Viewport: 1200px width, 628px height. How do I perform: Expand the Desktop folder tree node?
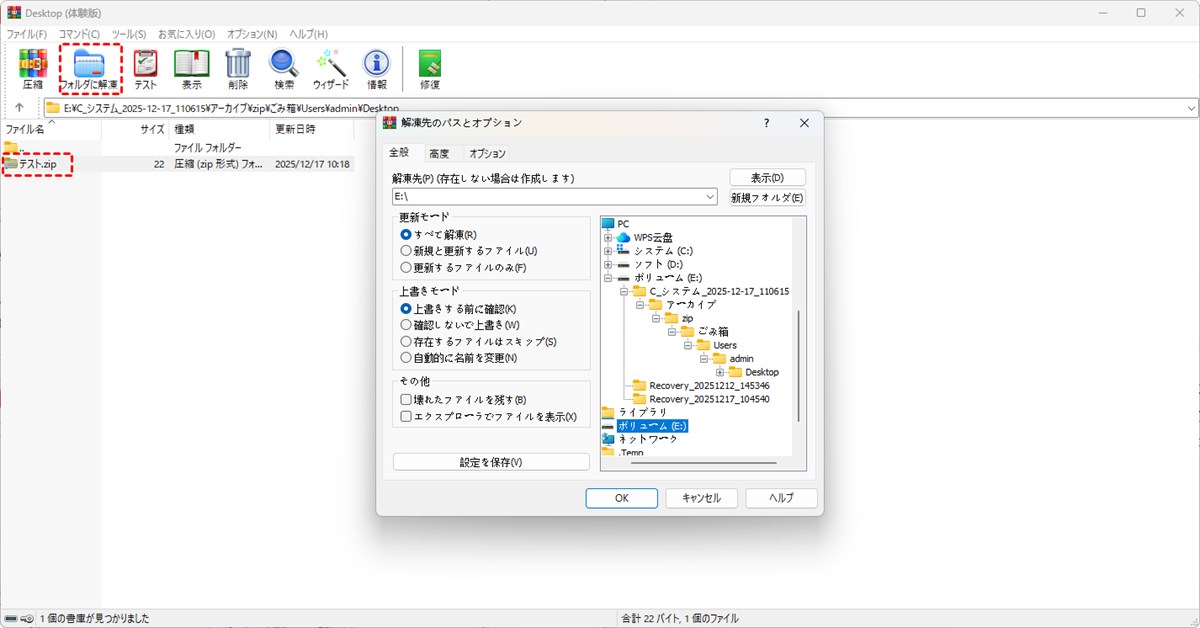pos(720,373)
